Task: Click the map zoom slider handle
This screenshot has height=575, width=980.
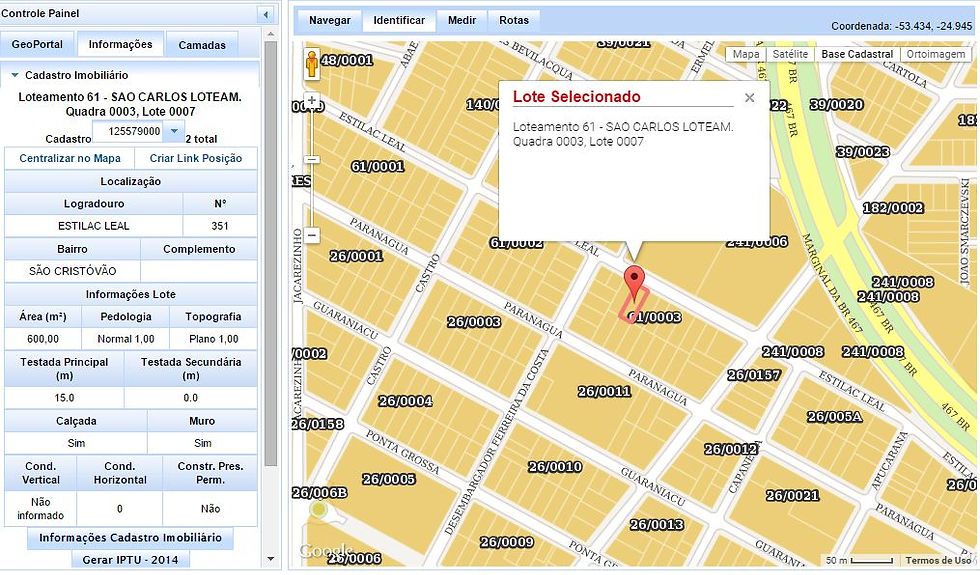Action: 312,159
